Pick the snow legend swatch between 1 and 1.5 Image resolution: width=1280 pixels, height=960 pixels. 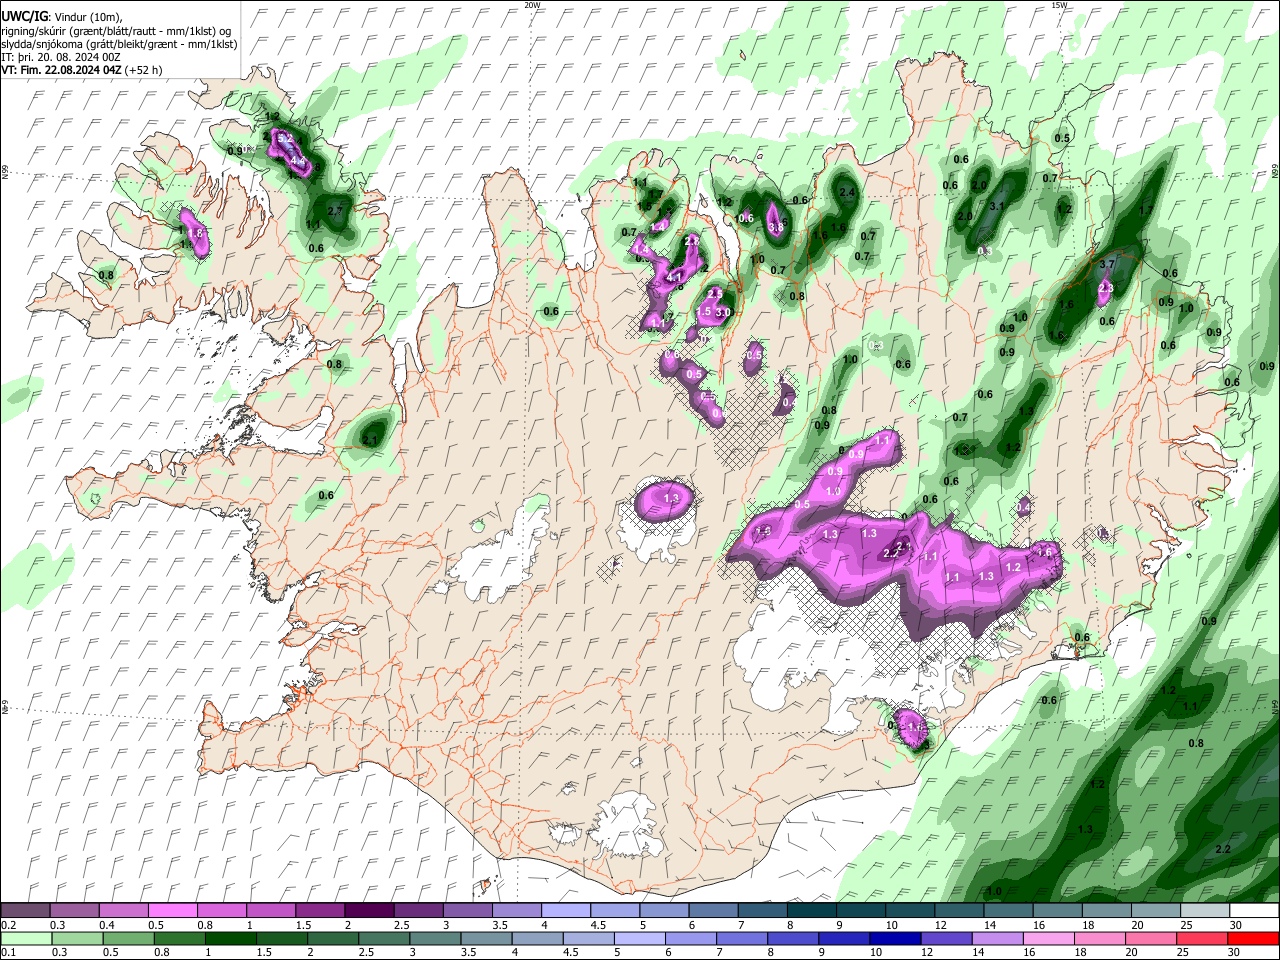pyautogui.click(x=270, y=911)
